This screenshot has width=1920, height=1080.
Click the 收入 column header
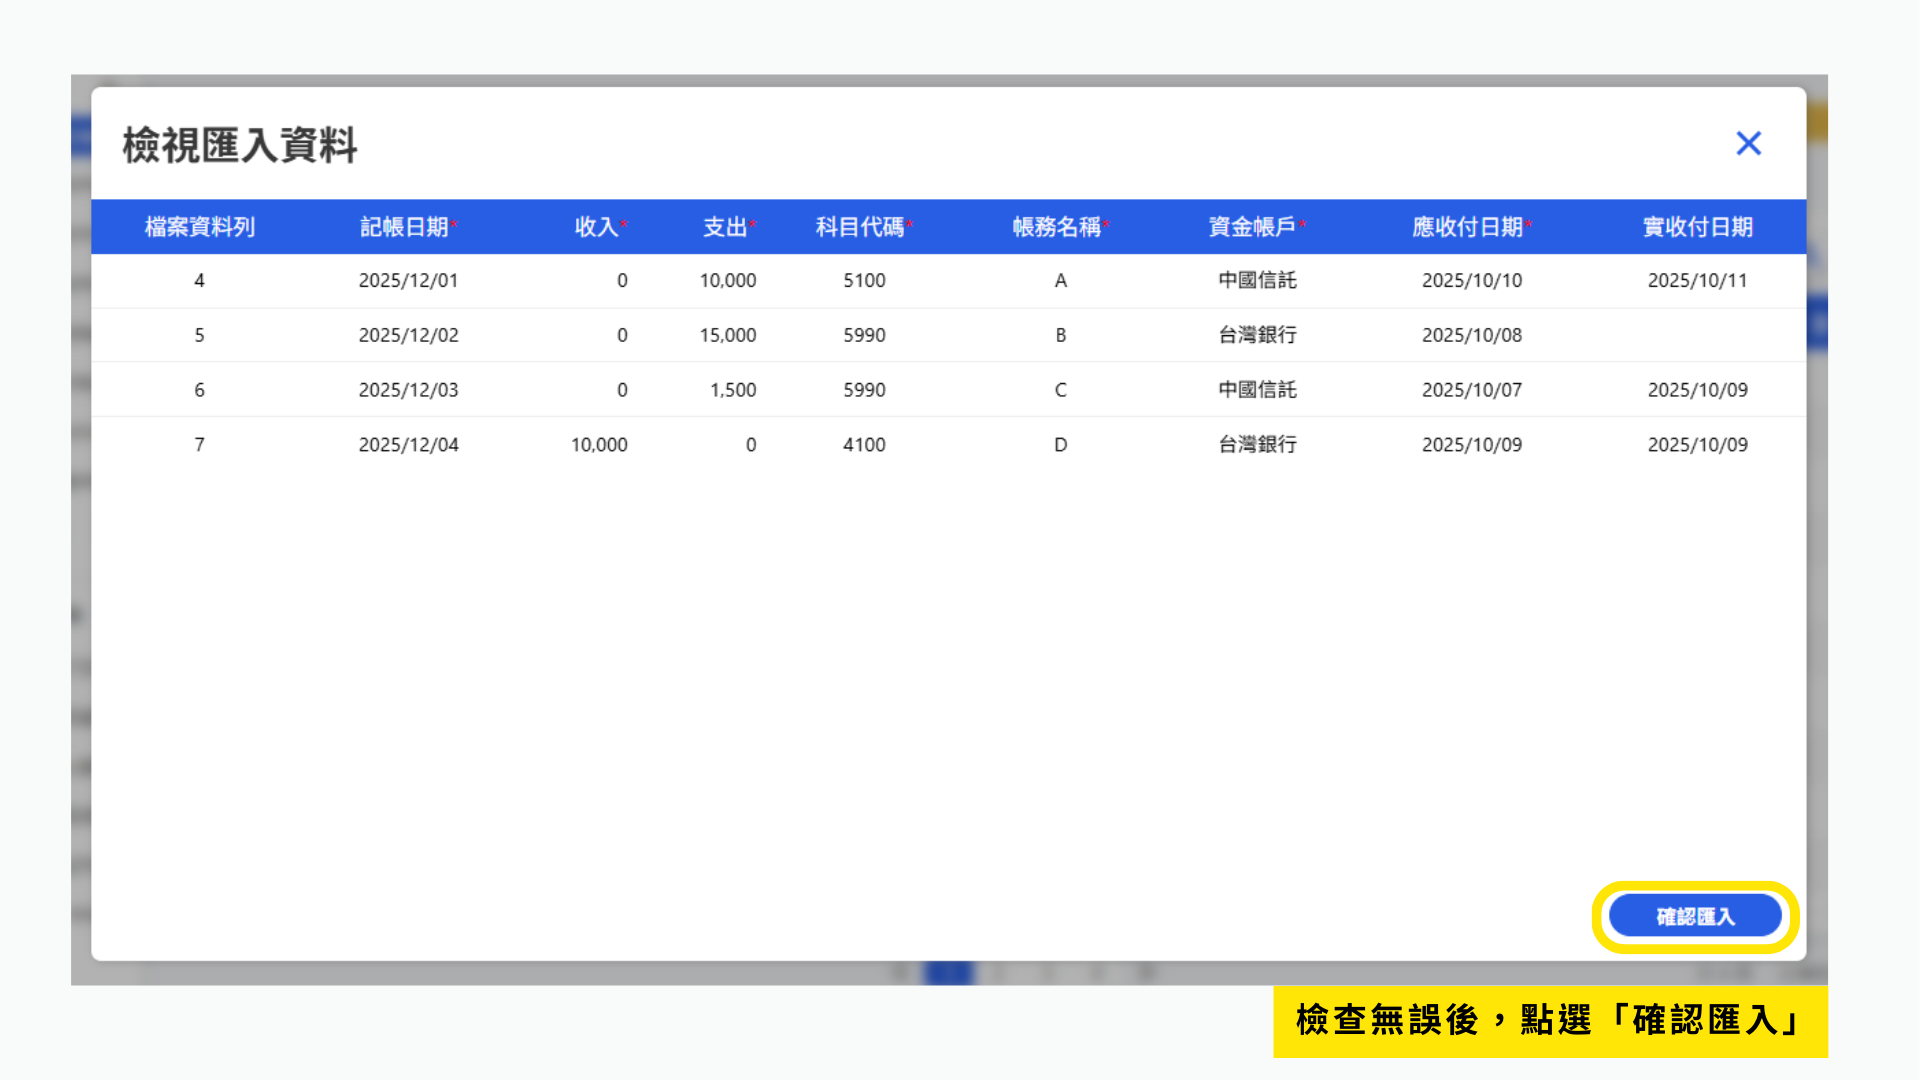pyautogui.click(x=597, y=227)
